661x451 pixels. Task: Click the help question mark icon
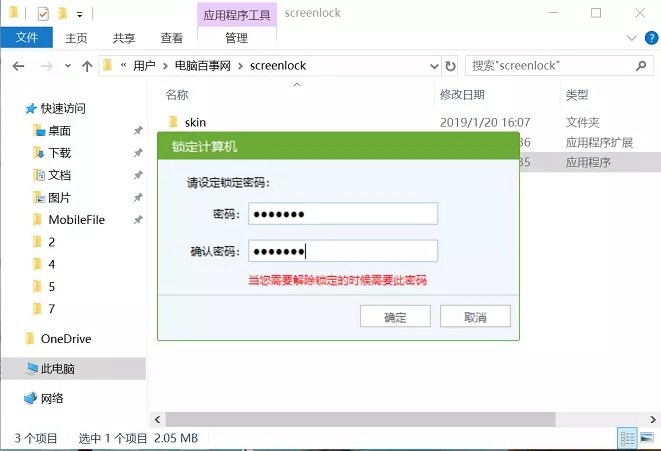(649, 38)
